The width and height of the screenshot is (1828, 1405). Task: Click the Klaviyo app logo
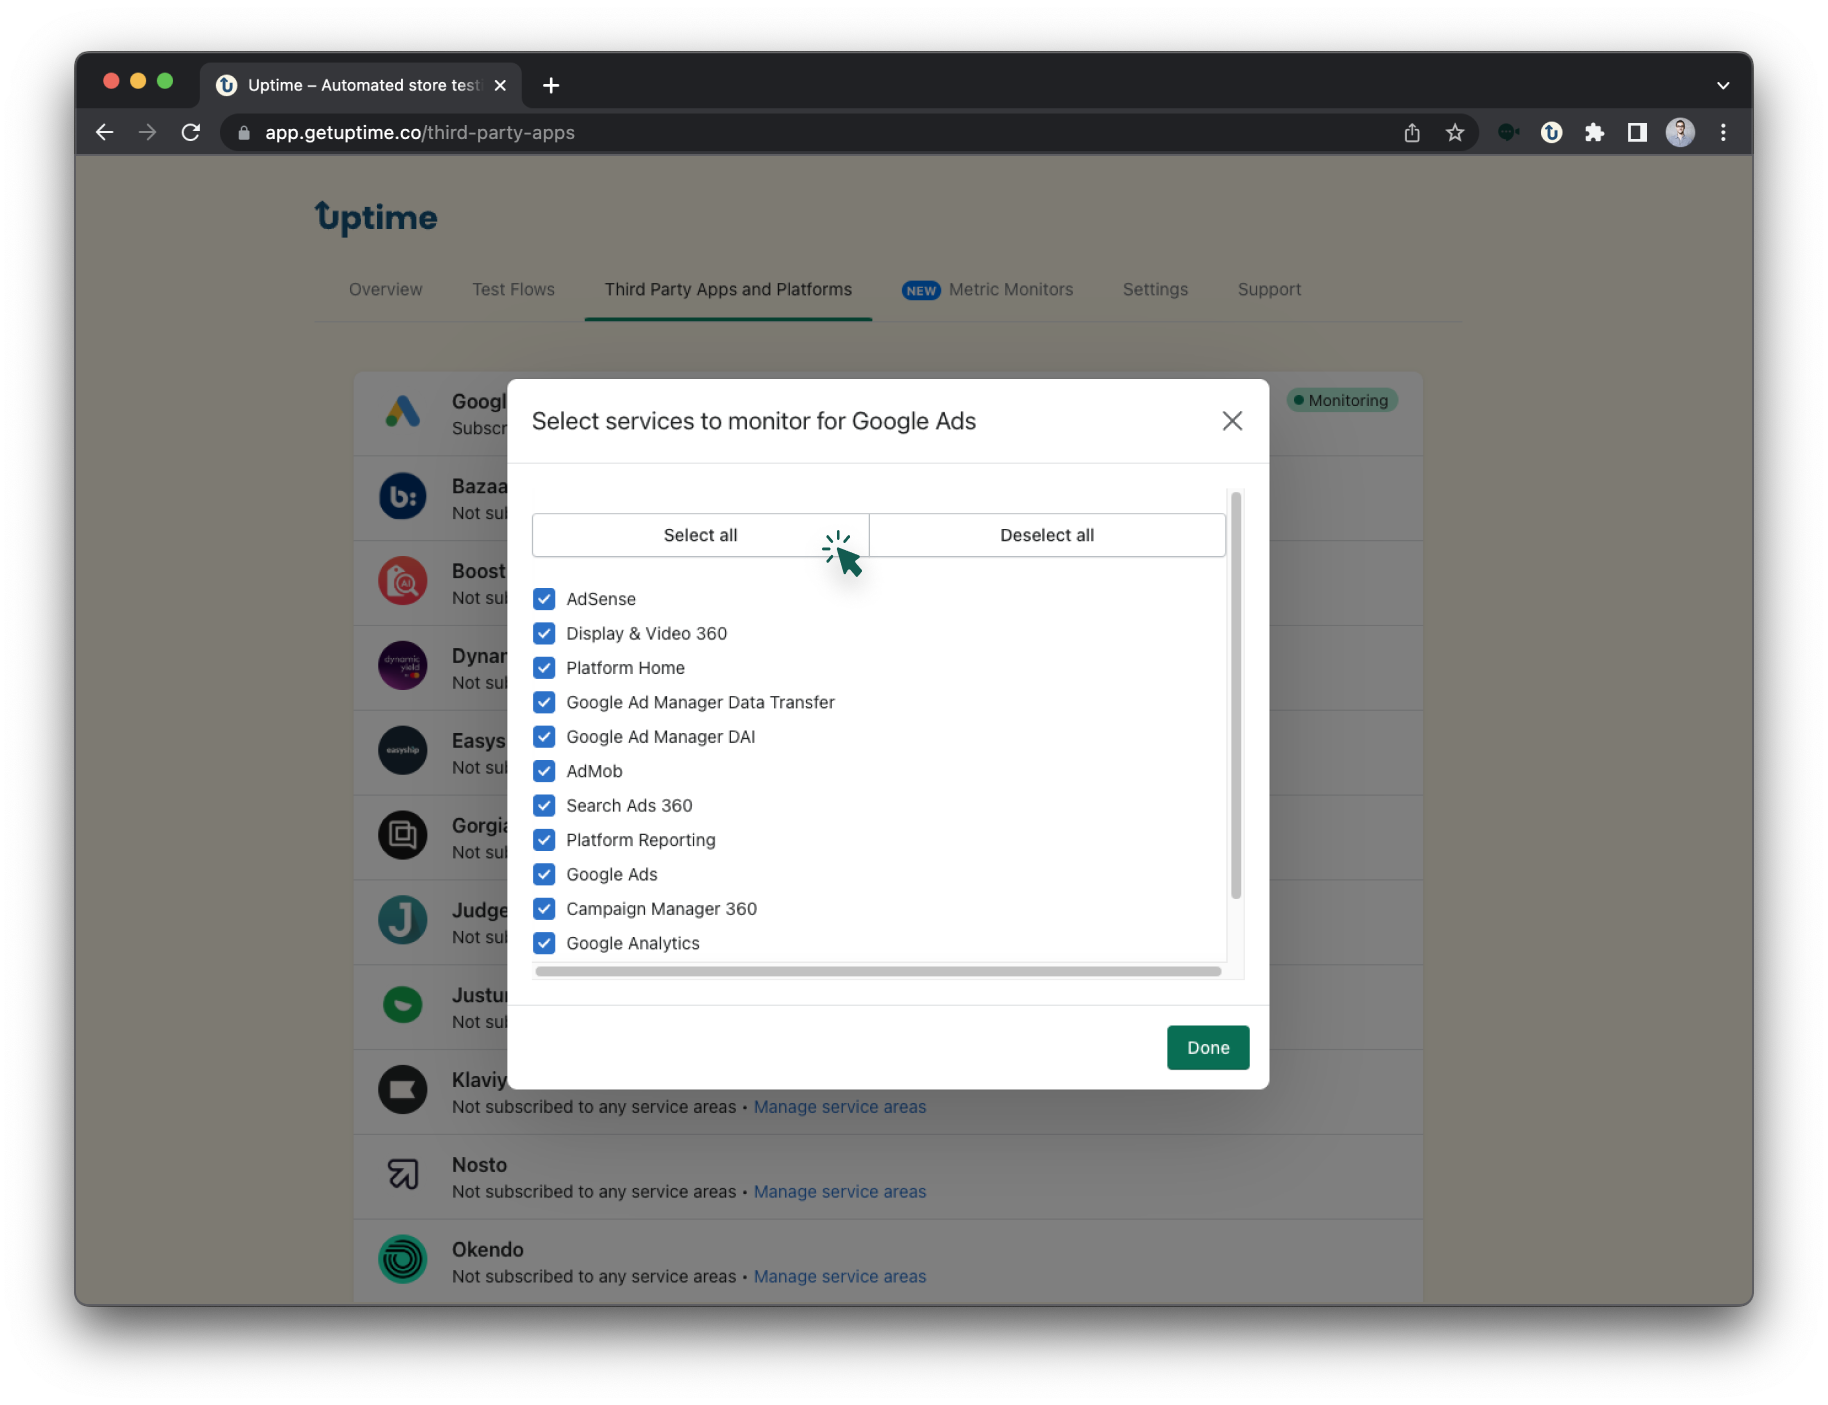(x=403, y=1090)
